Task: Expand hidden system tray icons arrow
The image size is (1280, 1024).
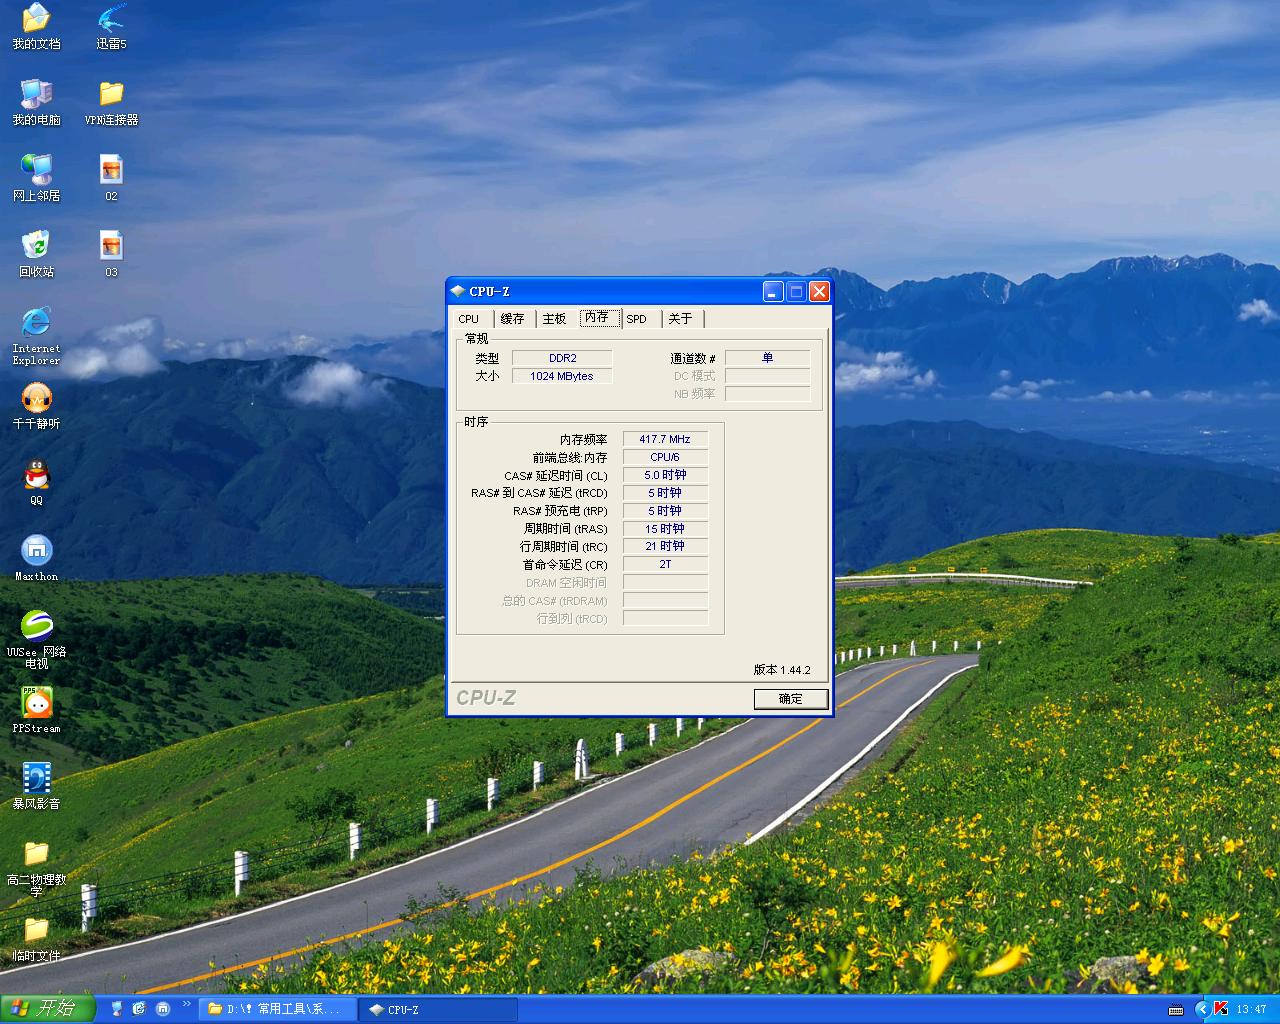Action: coord(1202,1009)
